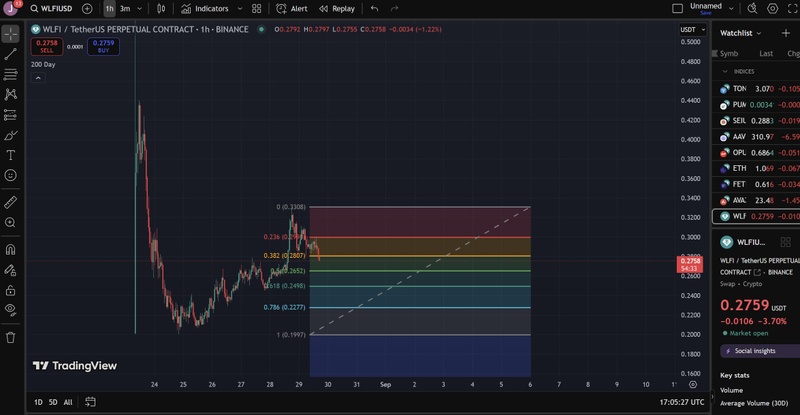Open the Watchlist dropdown
The height and width of the screenshot is (415, 800).
click(x=740, y=33)
